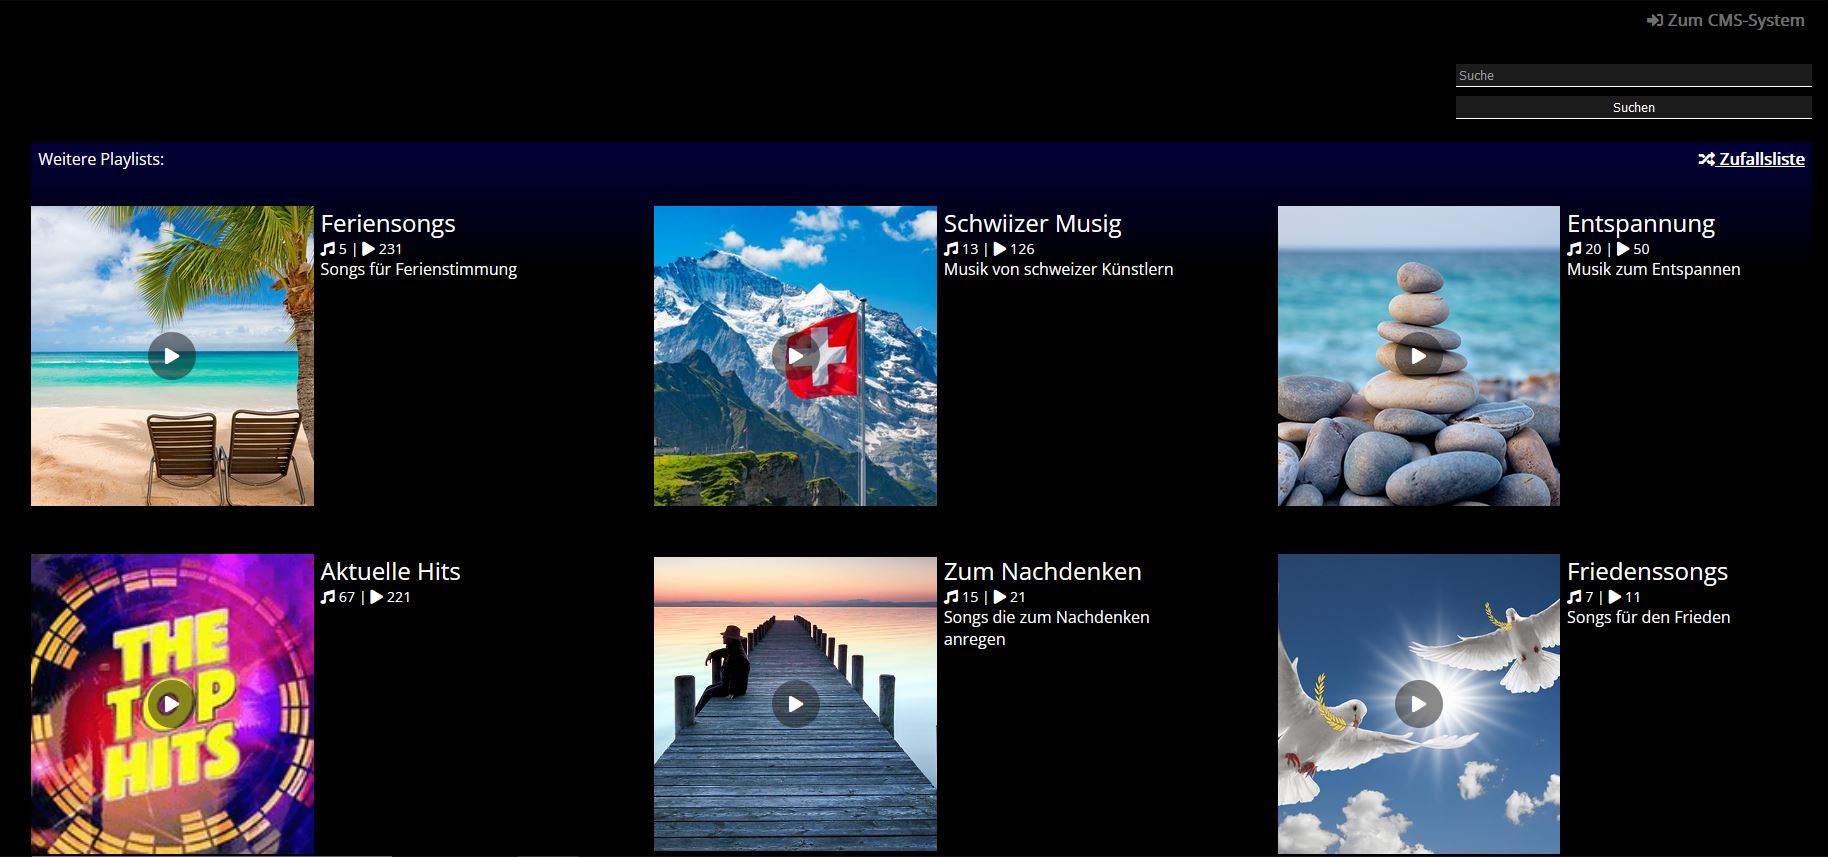Click the shuffle icon beside Zufallsliste

pos(1706,159)
